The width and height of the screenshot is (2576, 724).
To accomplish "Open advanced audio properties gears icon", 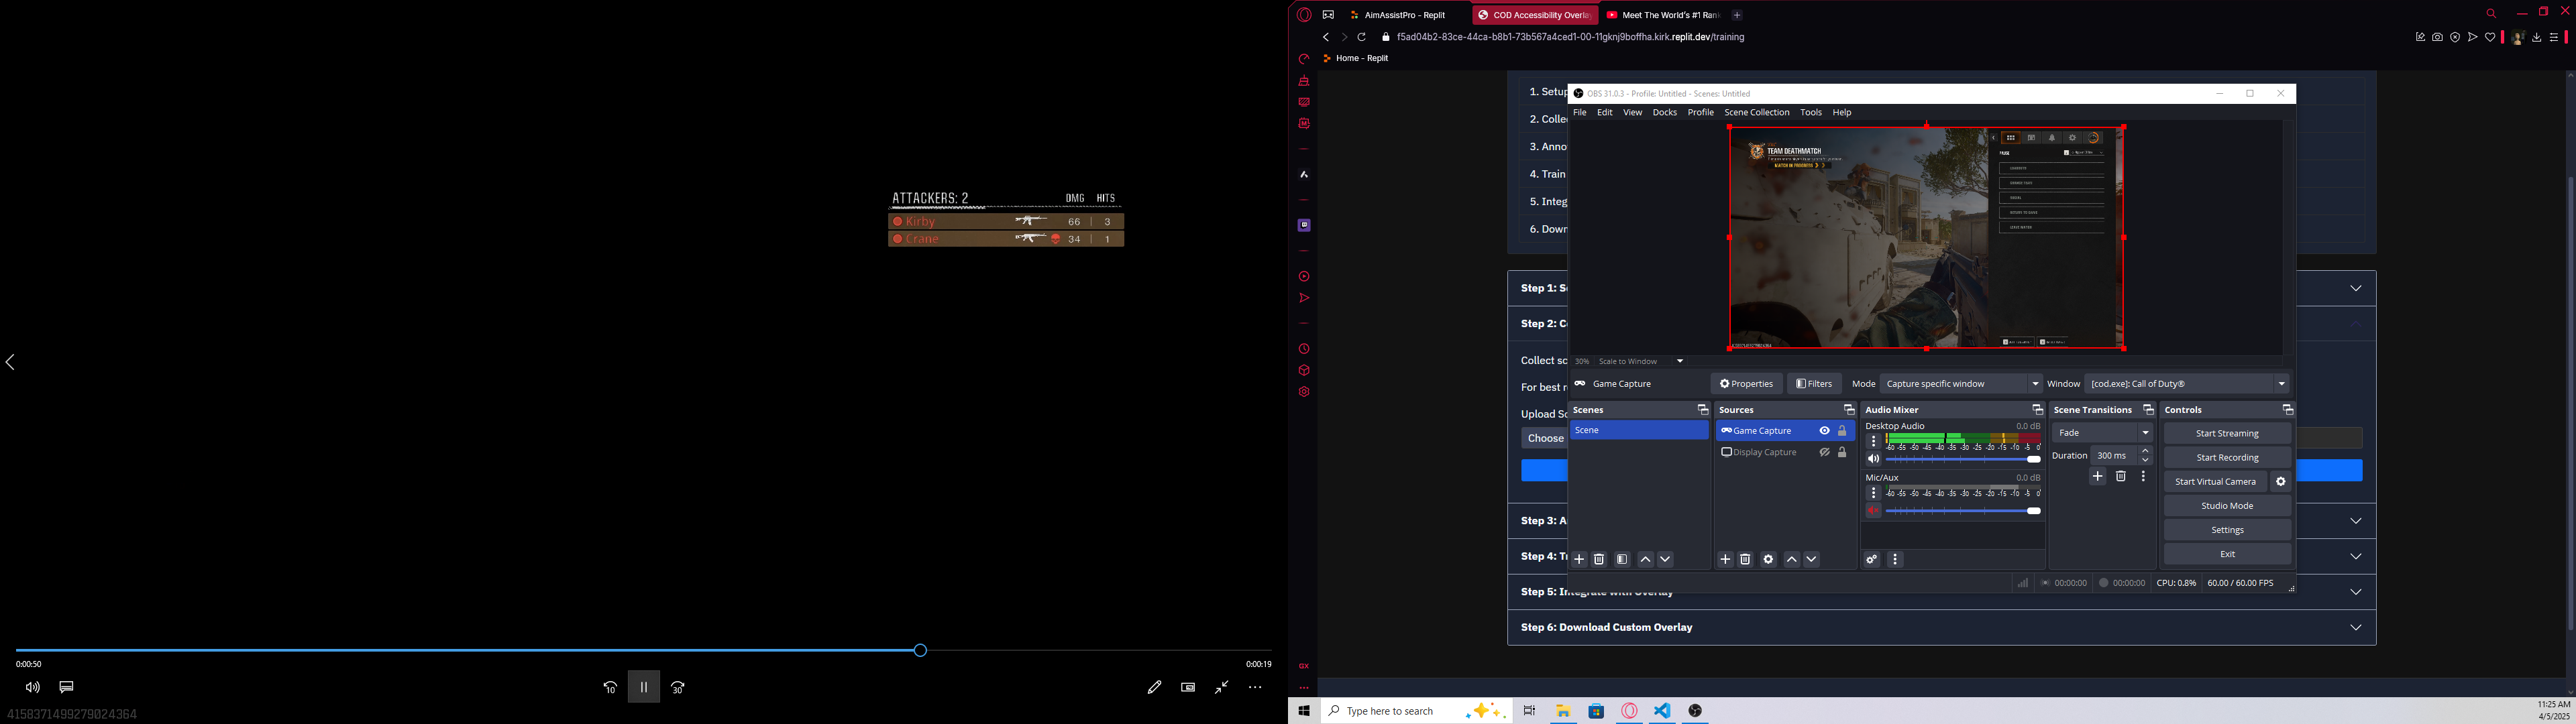I will (x=1872, y=559).
